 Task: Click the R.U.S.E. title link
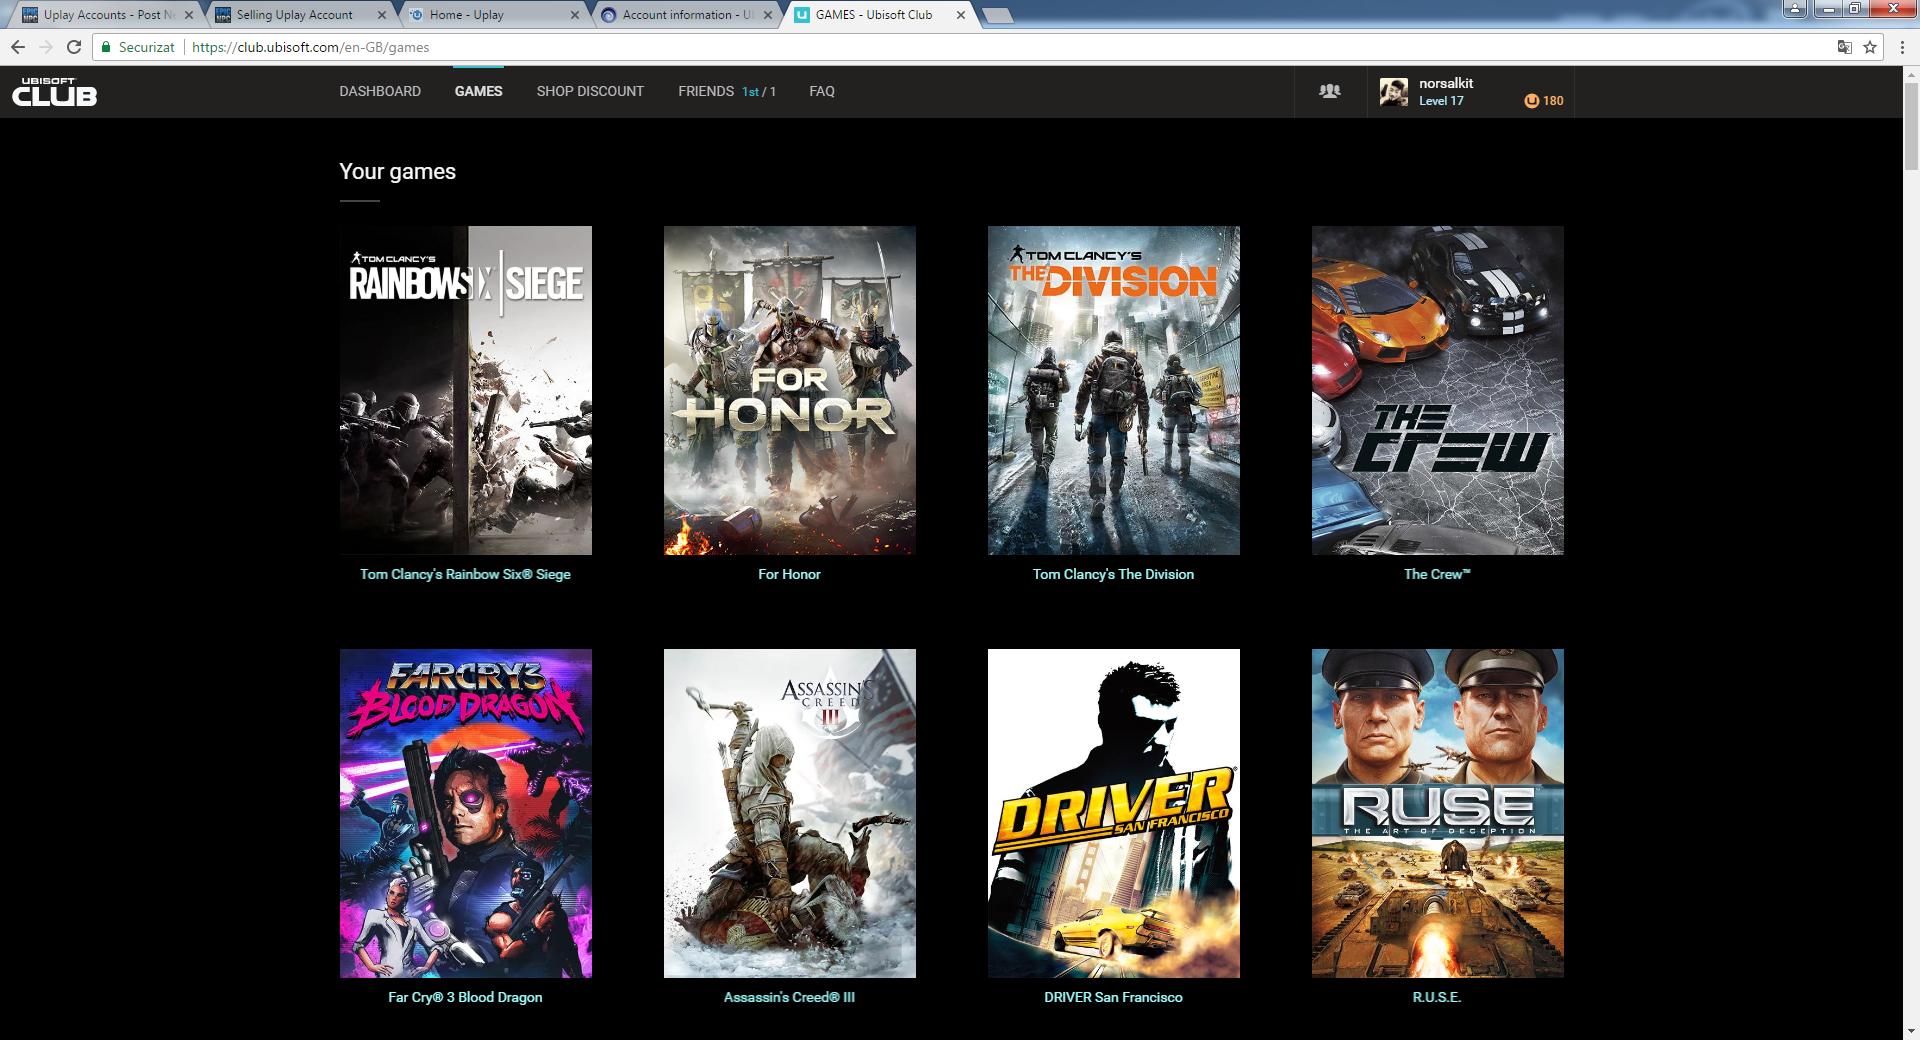point(1438,997)
